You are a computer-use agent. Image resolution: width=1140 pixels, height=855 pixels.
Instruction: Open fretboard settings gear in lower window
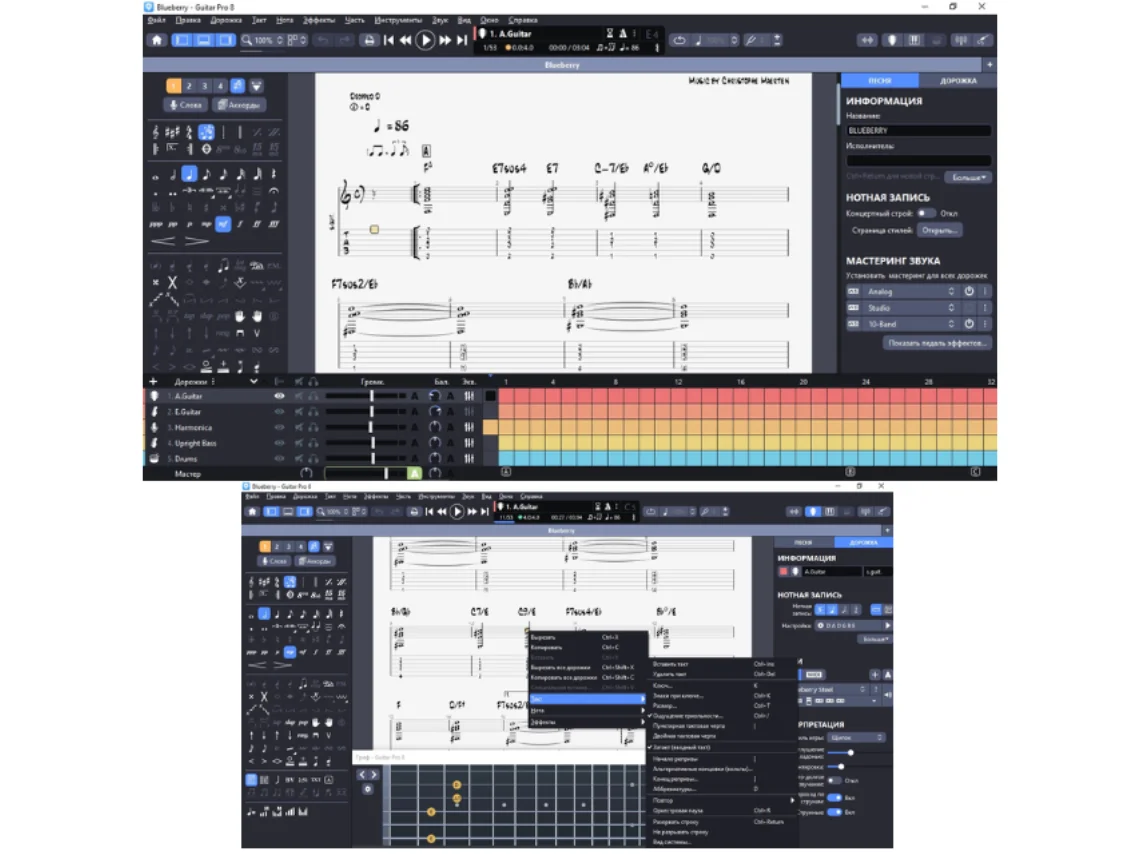pos(368,789)
